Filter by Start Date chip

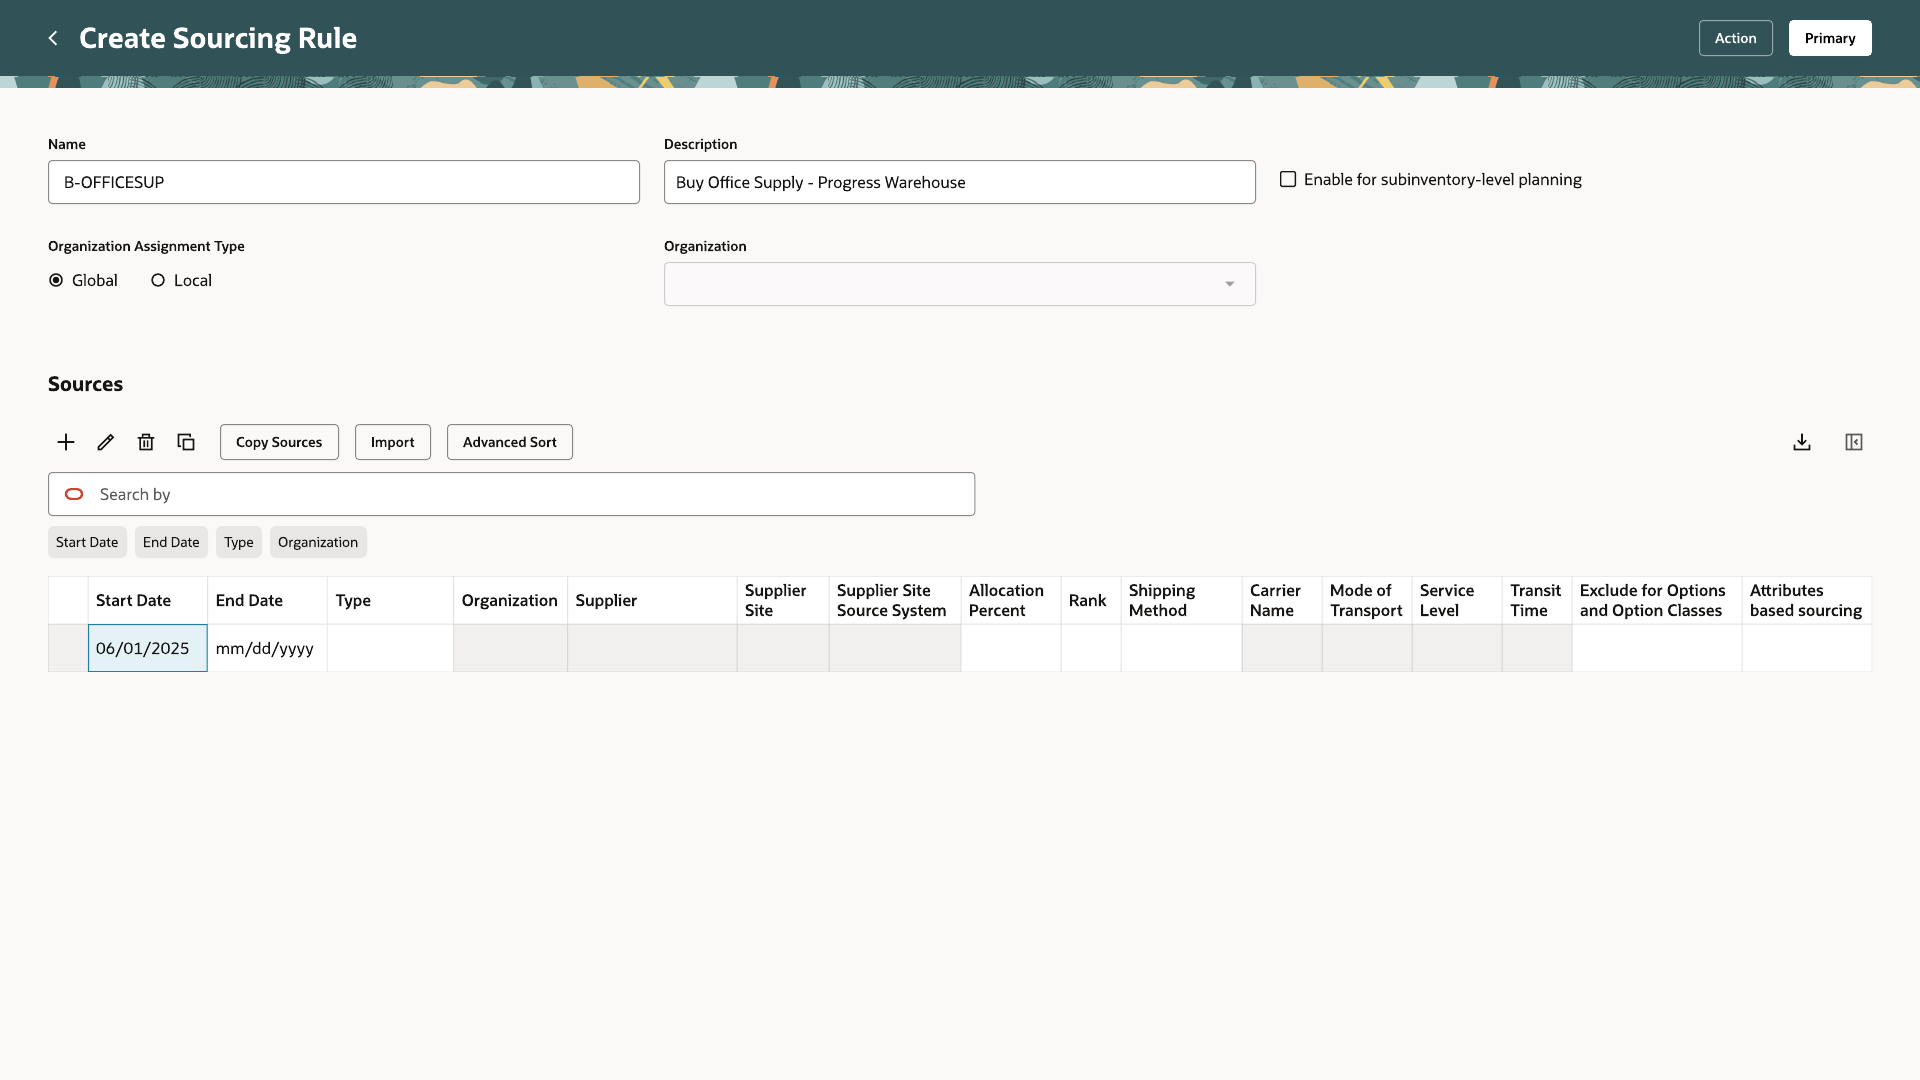coord(87,542)
